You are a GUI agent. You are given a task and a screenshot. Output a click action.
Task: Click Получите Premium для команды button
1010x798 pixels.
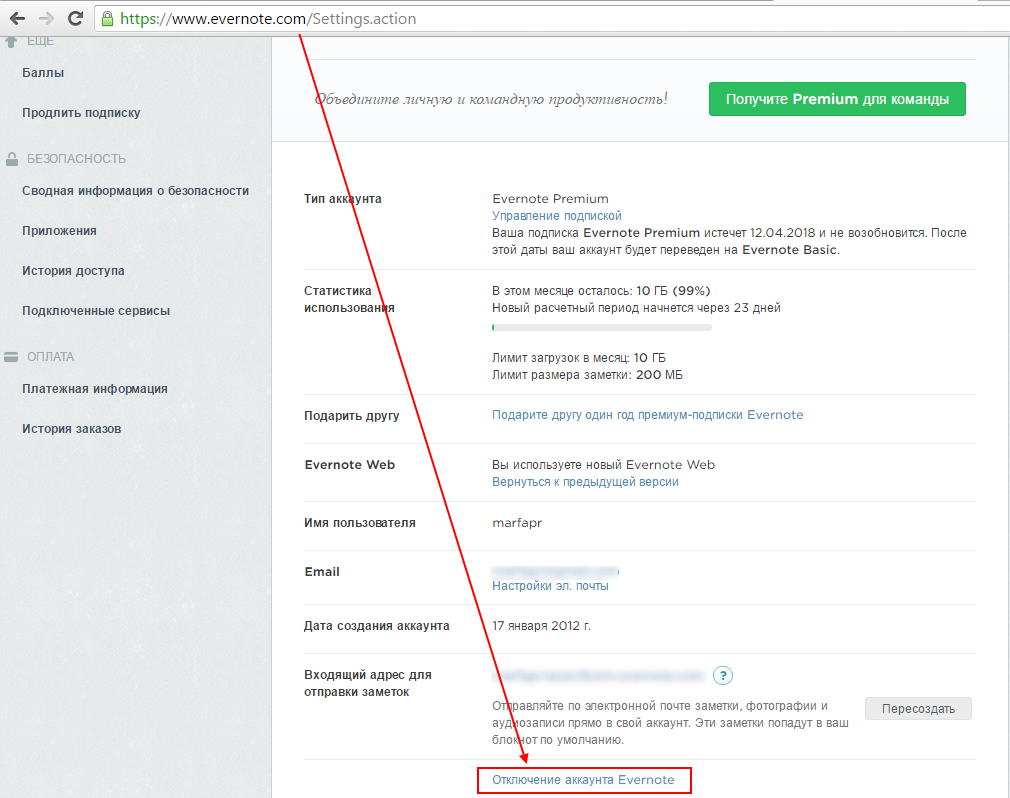(837, 99)
